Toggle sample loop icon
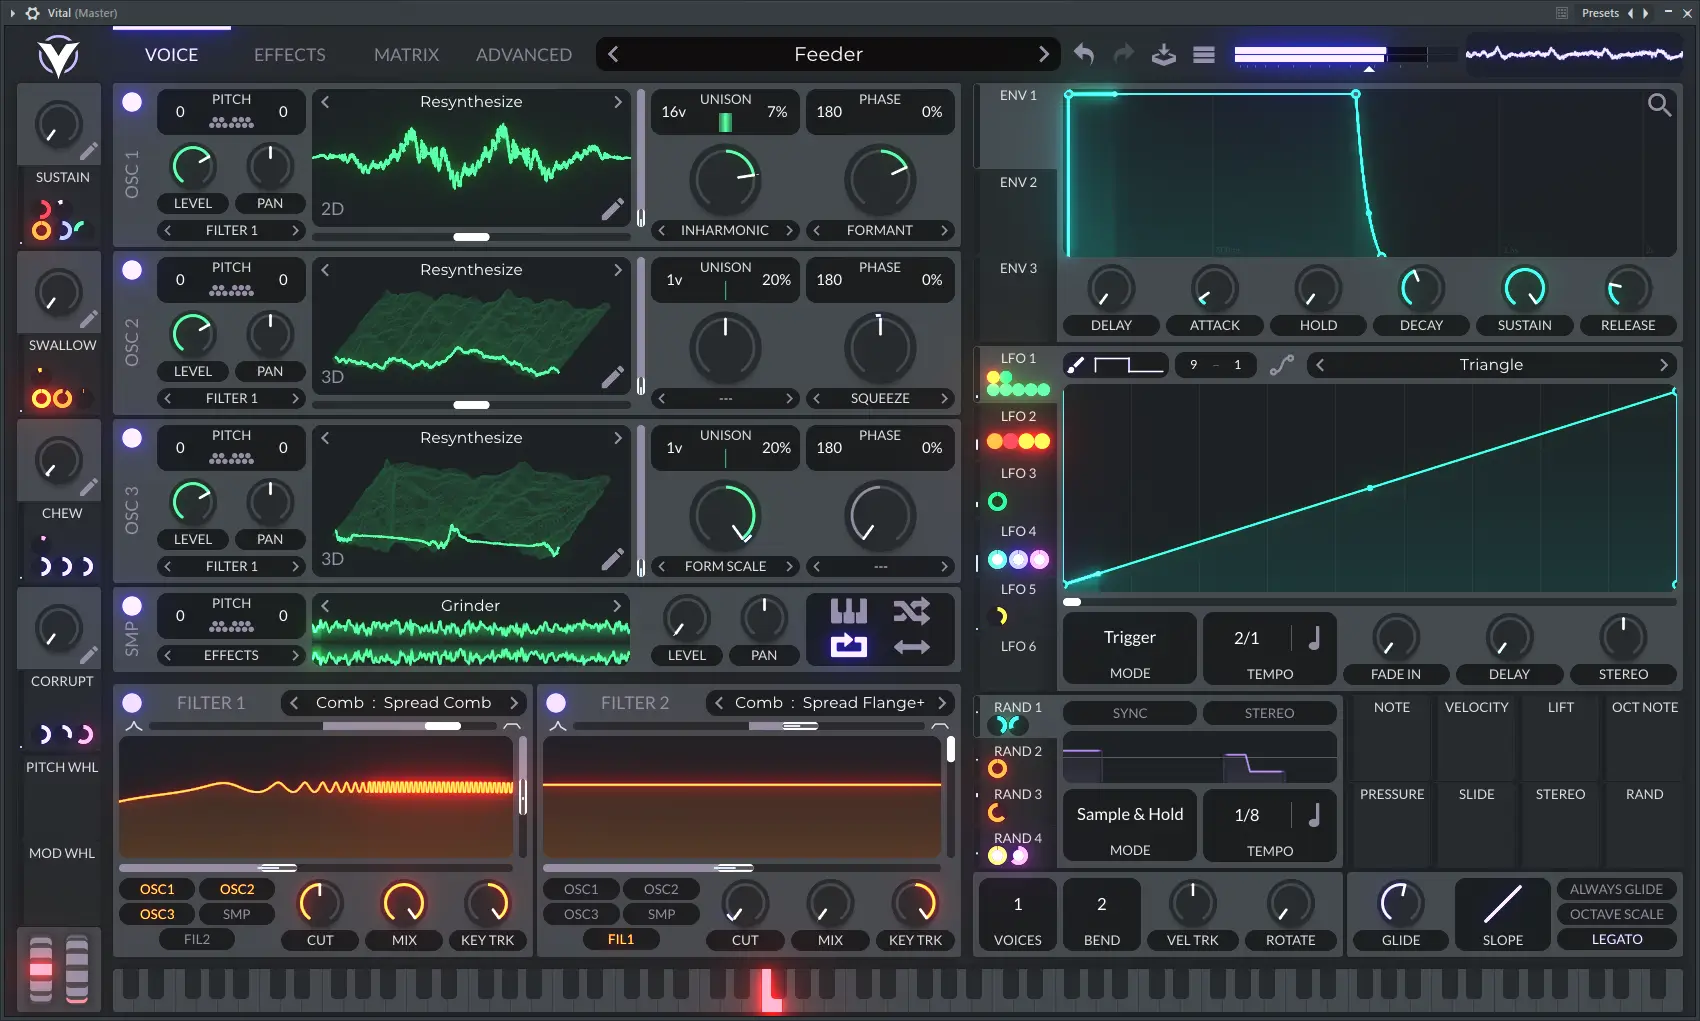The image size is (1700, 1021). (x=848, y=646)
